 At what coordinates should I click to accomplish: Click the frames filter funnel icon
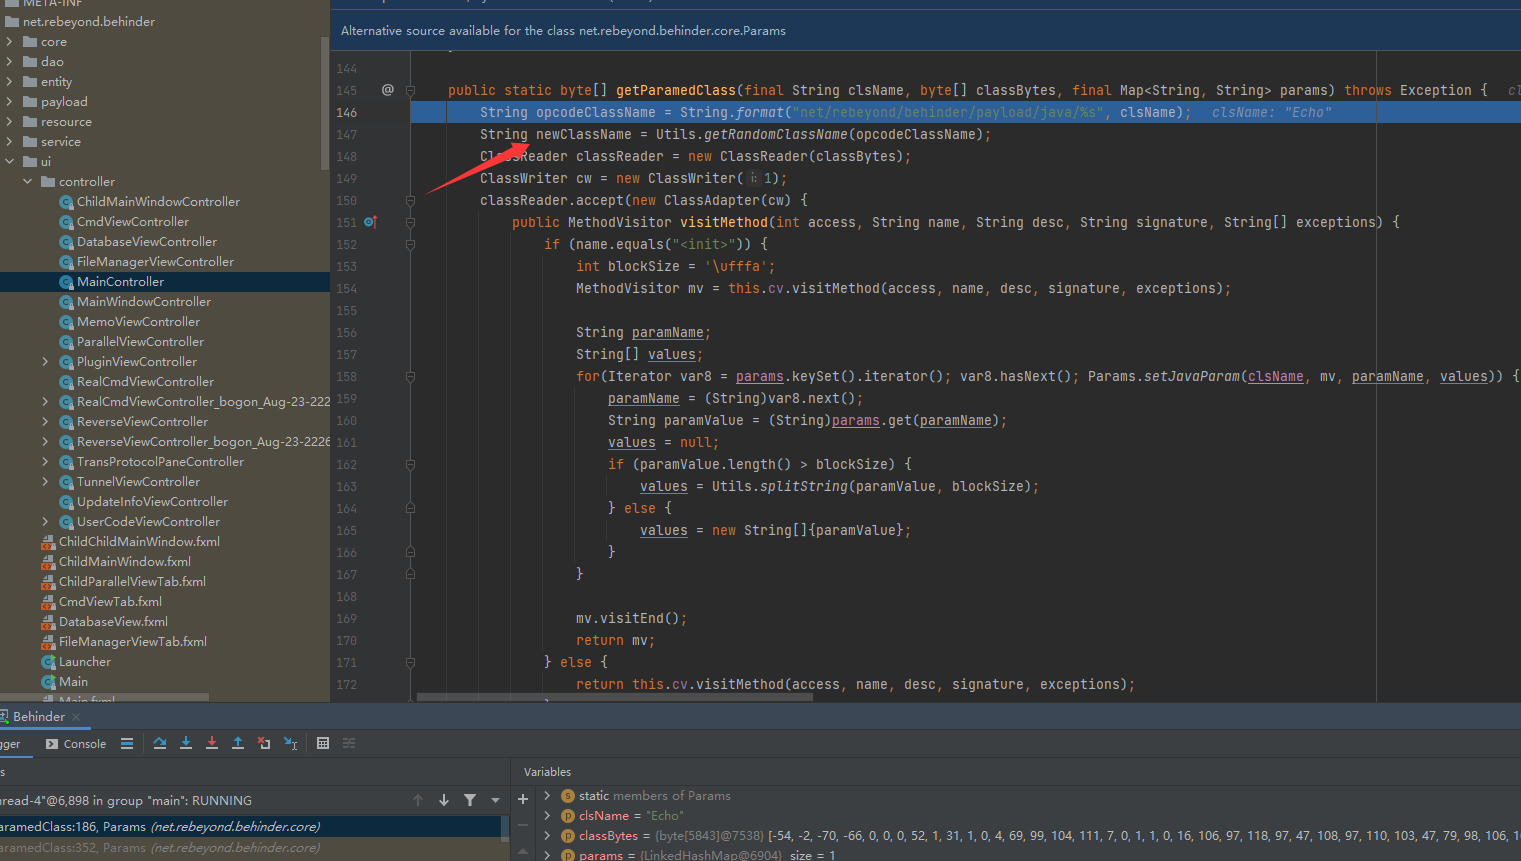470,800
